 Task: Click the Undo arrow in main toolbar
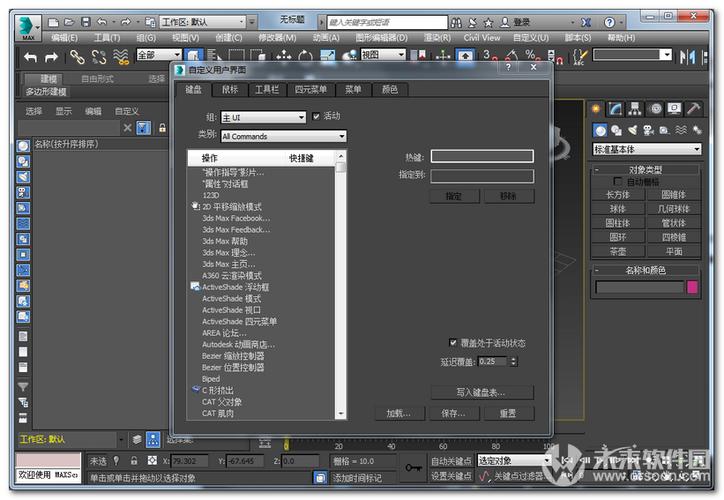pyautogui.click(x=30, y=57)
